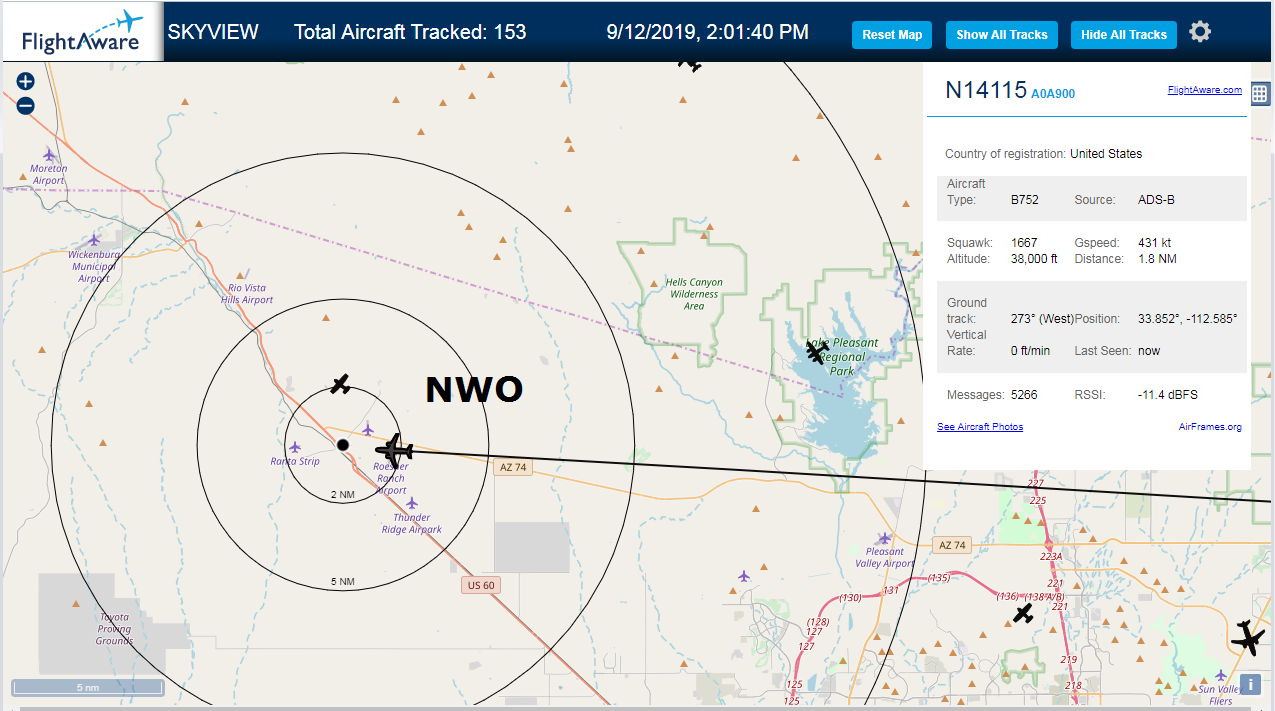Click the receiver site black dot

tap(342, 445)
